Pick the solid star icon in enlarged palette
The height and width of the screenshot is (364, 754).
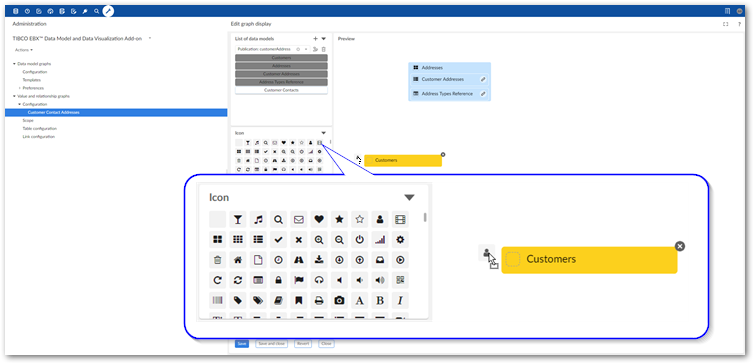point(339,219)
